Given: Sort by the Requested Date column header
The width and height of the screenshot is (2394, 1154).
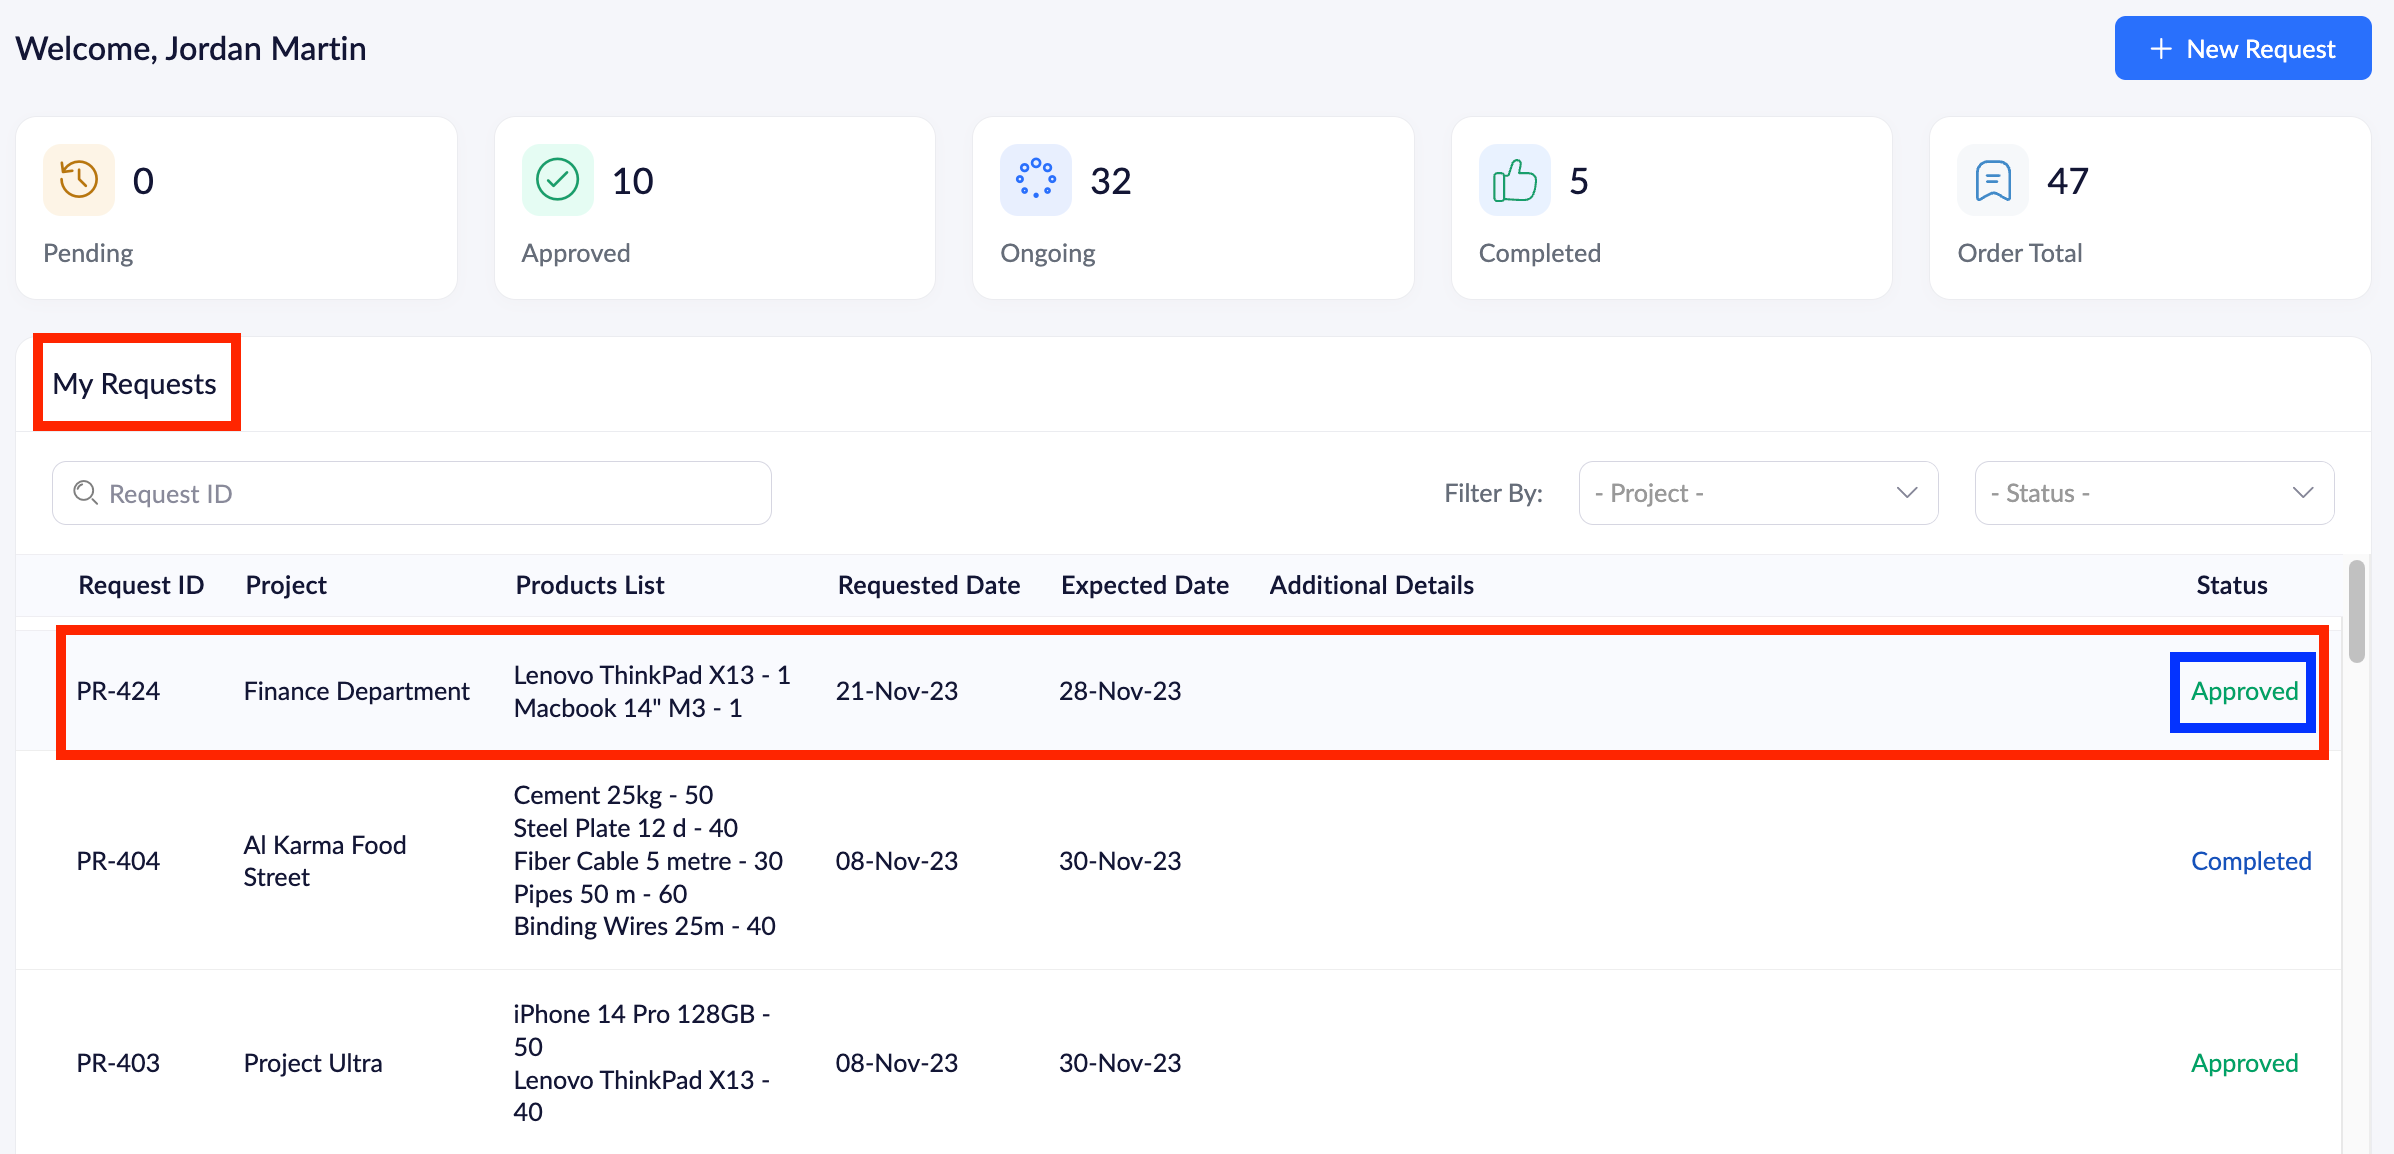Looking at the screenshot, I should click(928, 585).
